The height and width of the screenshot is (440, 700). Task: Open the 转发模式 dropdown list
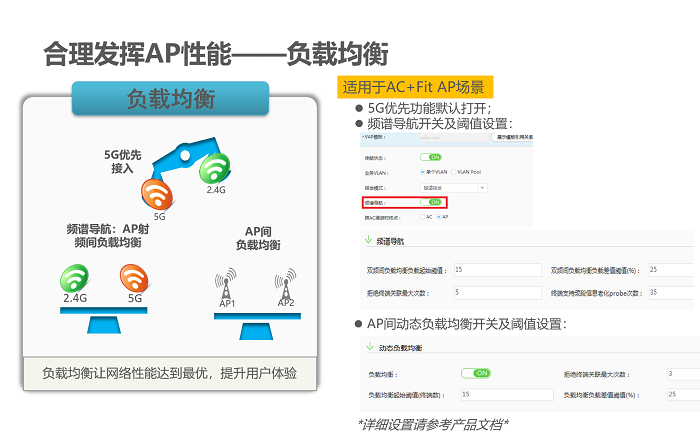tap(455, 186)
